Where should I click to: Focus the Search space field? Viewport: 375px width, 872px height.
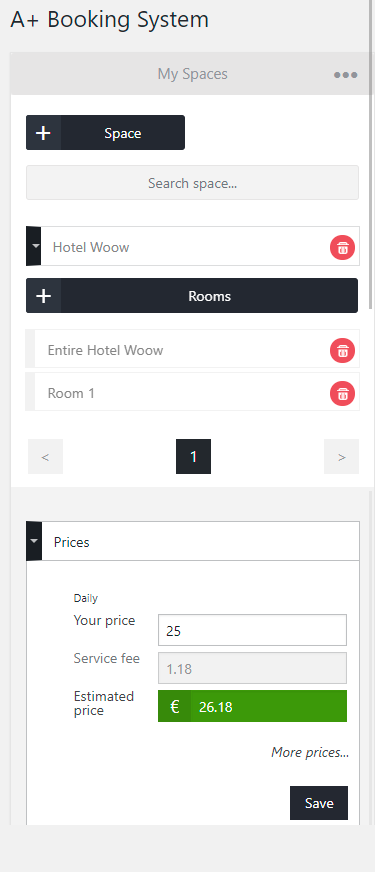193,182
